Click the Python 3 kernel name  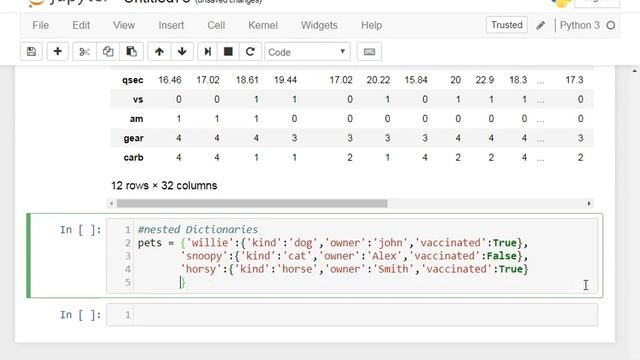[x=580, y=25]
